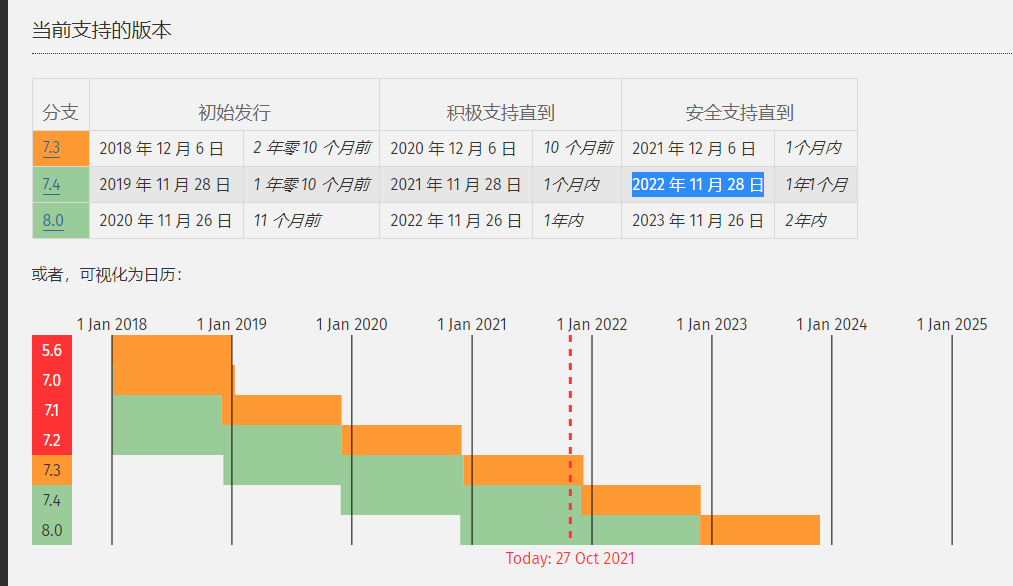Click the 1 Jan 2023 axis label

(x=712, y=324)
